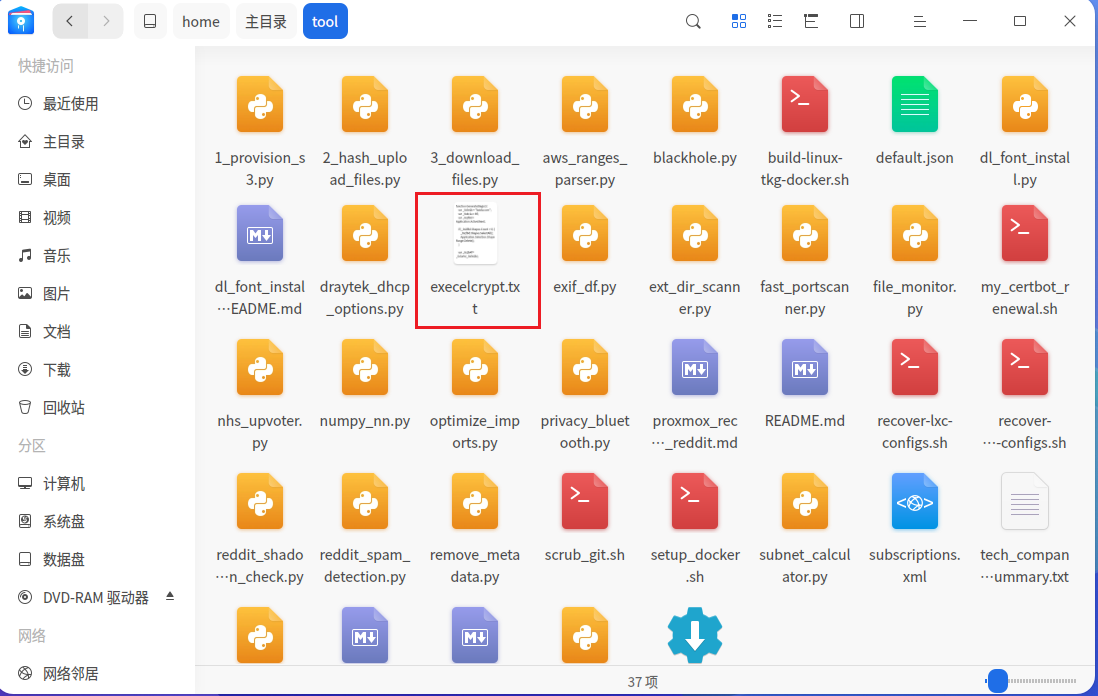Select build-linux-tkg-docker.sh script icon
The image size is (1098, 696).
(805, 105)
